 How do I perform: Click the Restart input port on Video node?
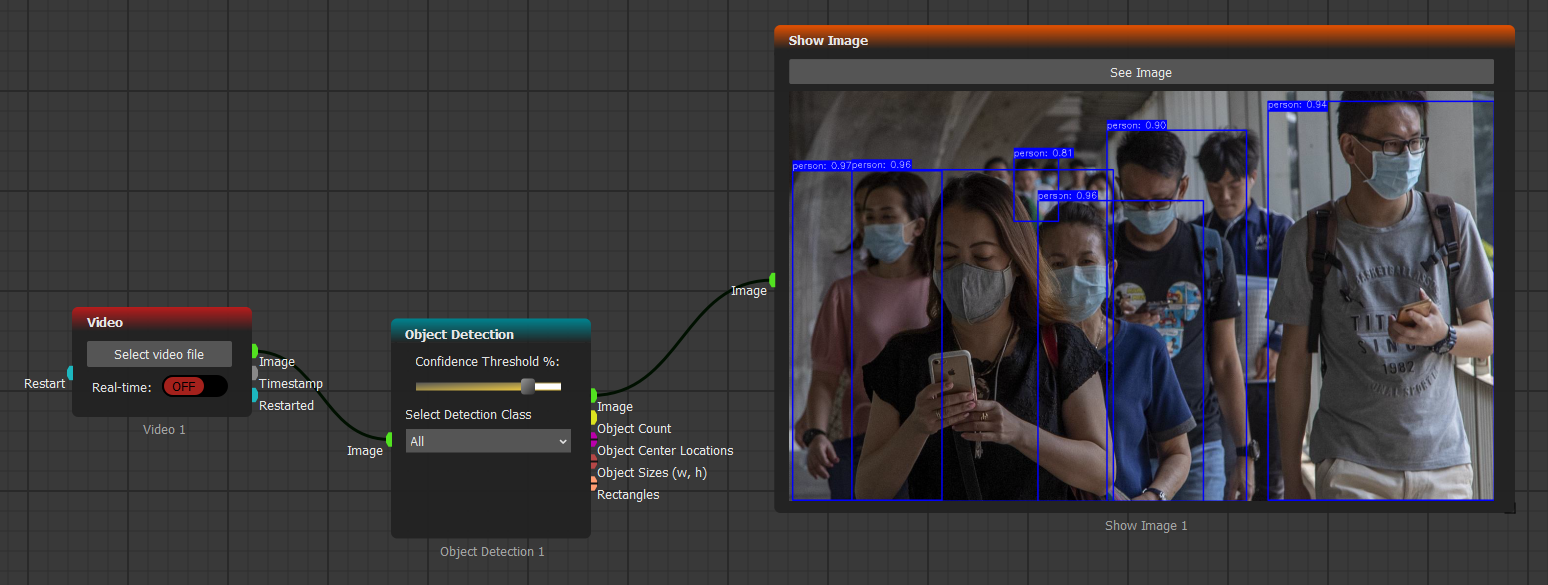(x=70, y=374)
